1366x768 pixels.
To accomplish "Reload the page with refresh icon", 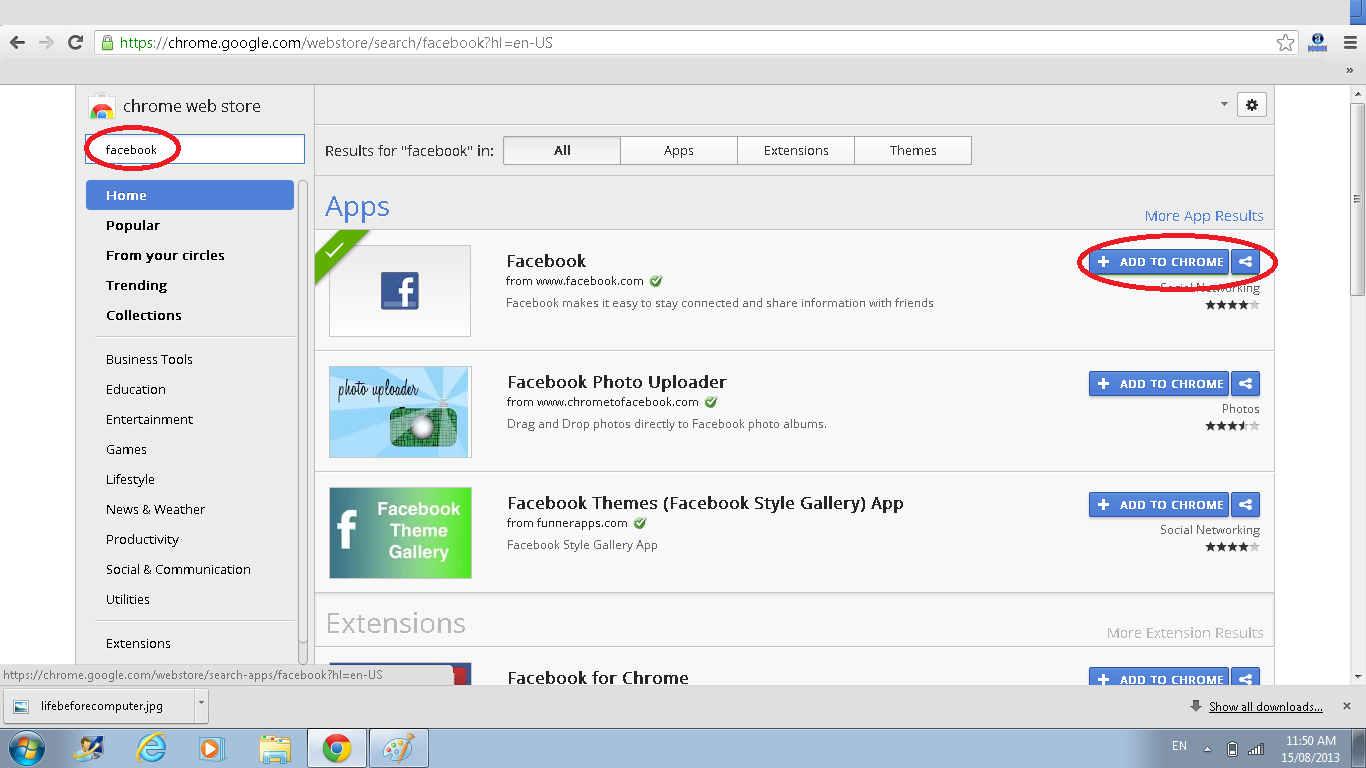I will (75, 43).
